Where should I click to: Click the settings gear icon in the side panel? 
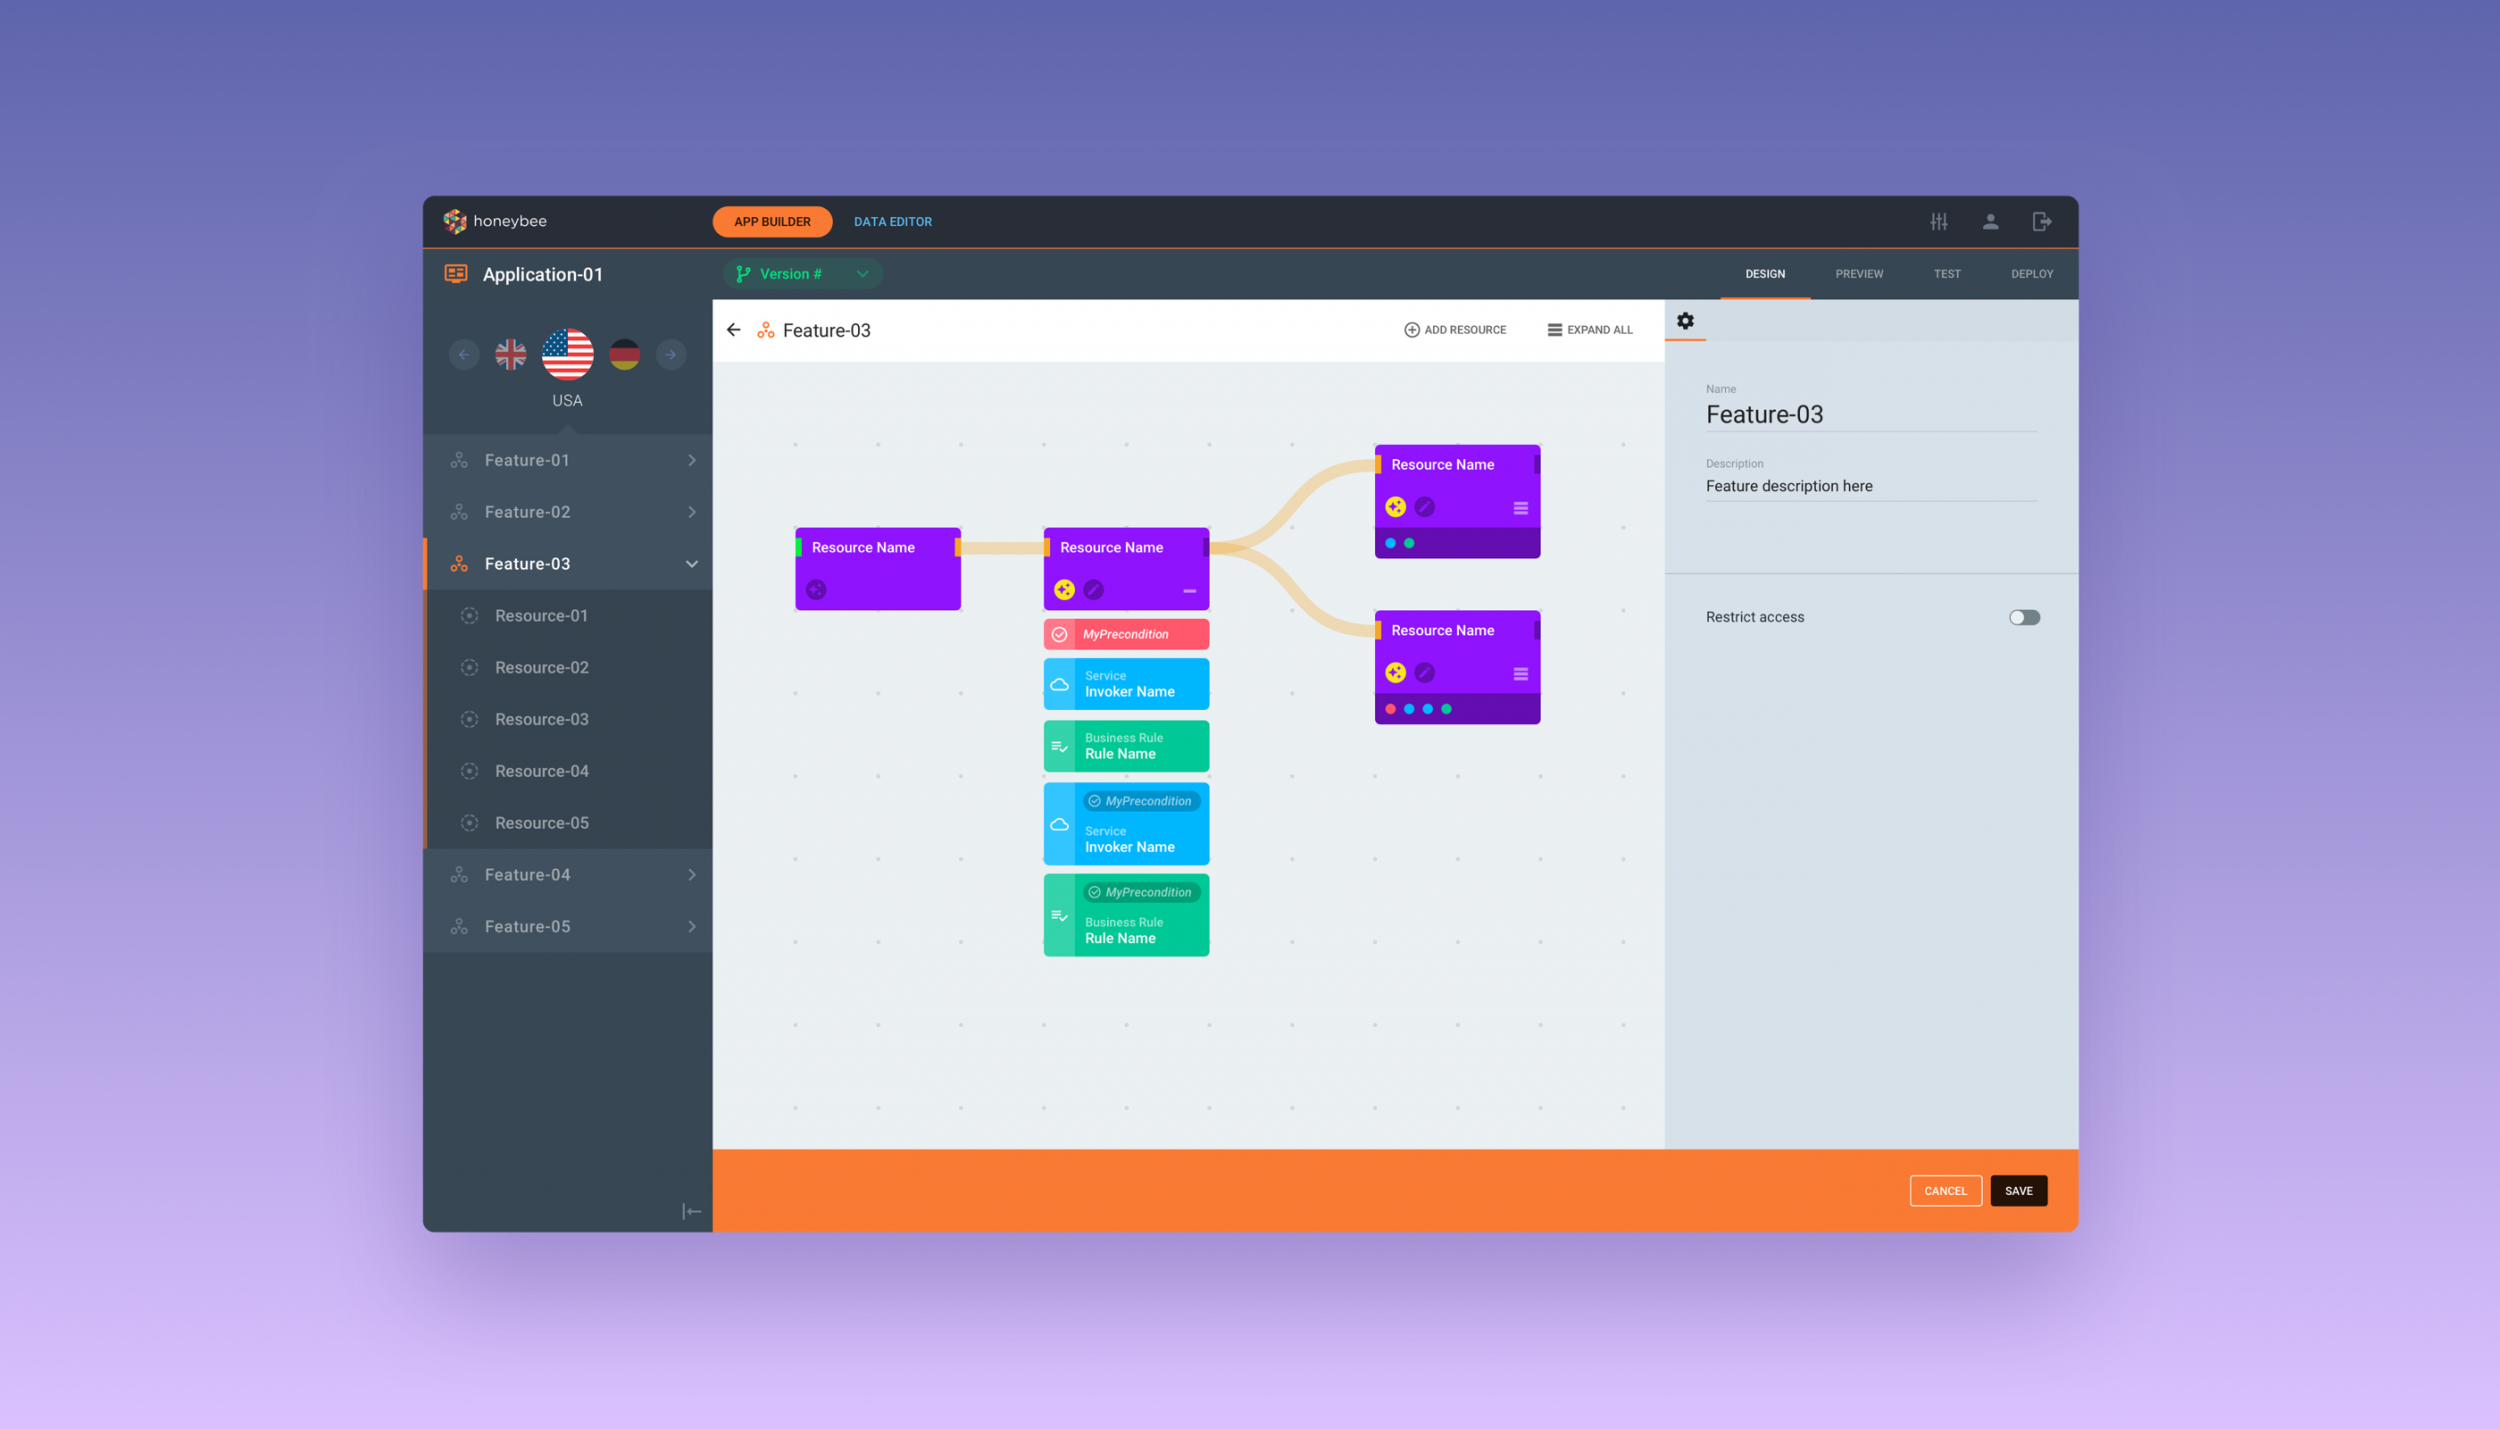1685,321
